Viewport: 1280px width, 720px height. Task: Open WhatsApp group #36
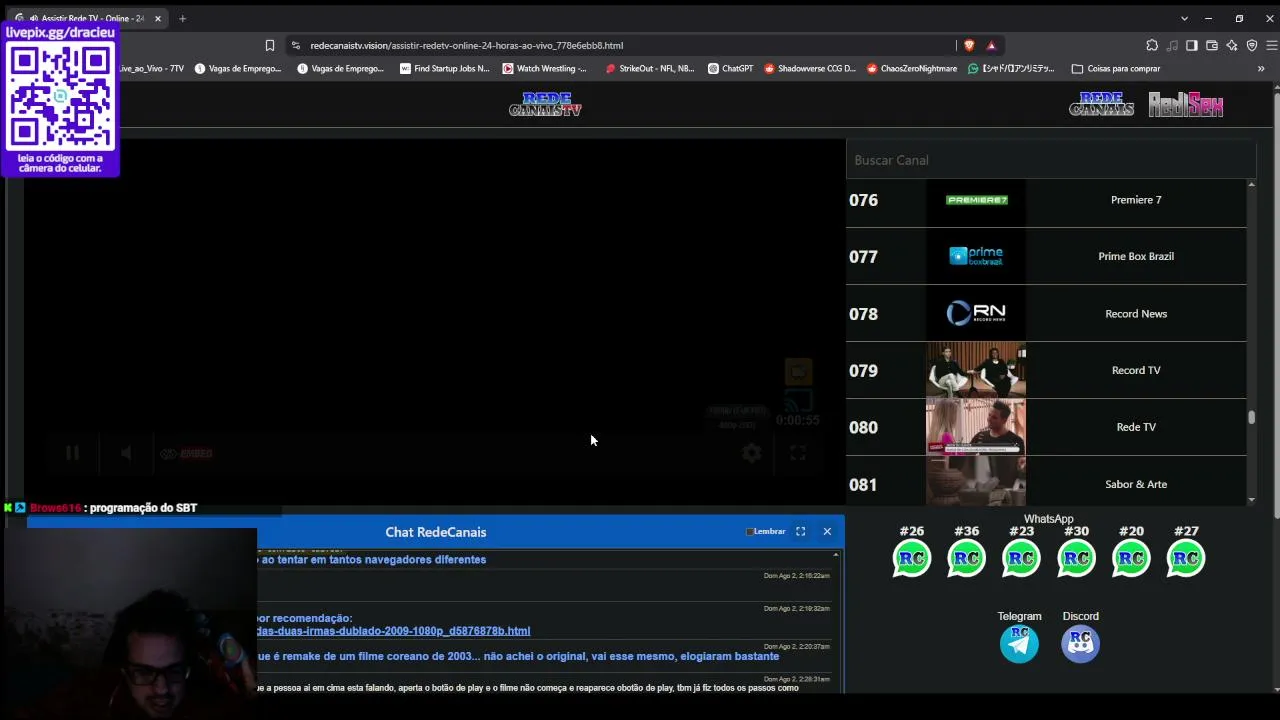coord(966,558)
